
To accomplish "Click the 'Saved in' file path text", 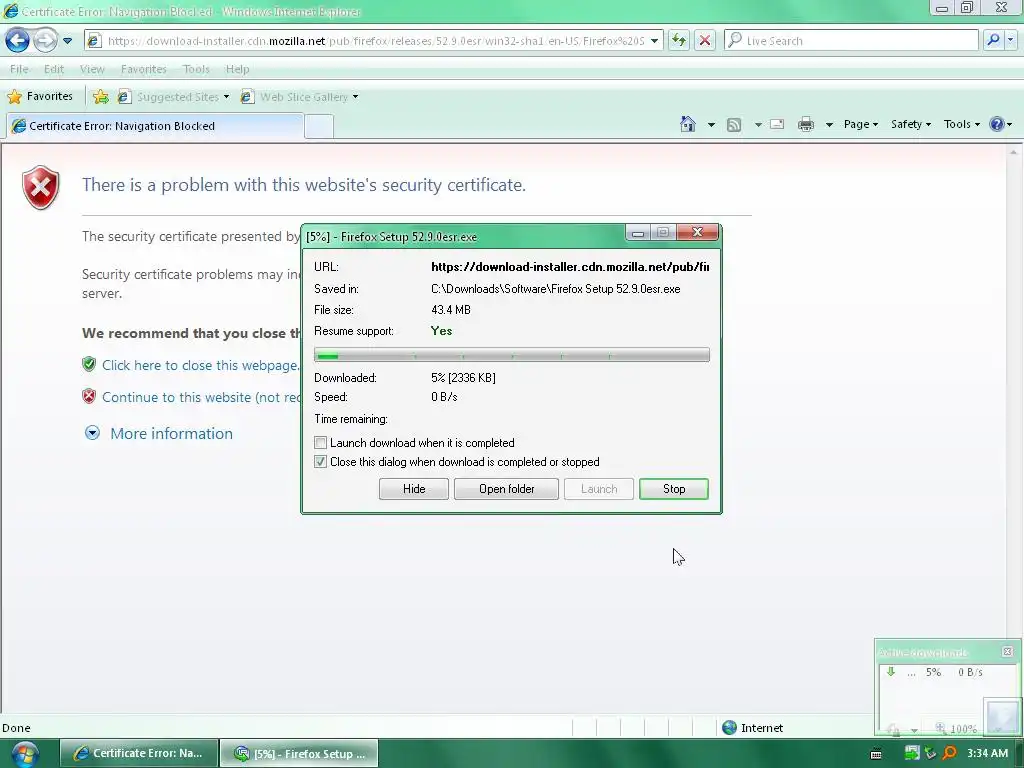I will click(556, 289).
